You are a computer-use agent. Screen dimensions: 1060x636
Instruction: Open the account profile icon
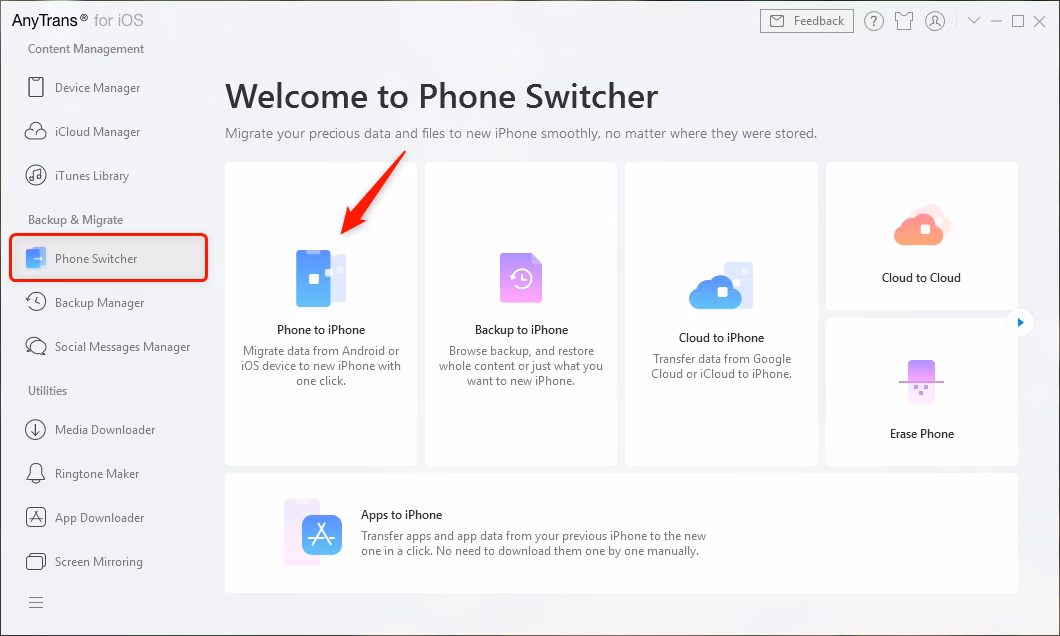coord(935,20)
